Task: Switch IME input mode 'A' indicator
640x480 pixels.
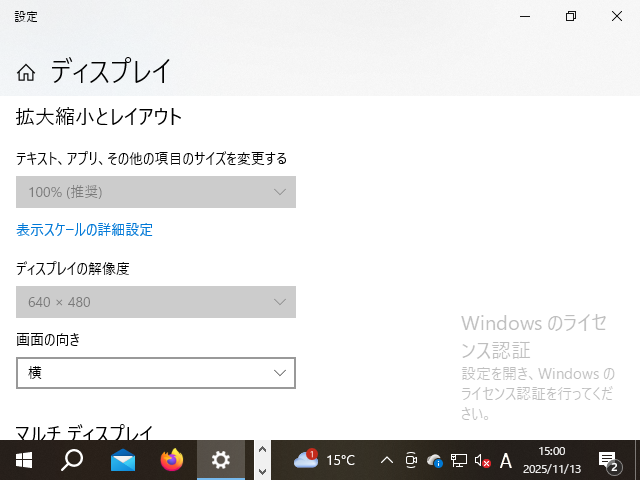Action: [x=506, y=461]
